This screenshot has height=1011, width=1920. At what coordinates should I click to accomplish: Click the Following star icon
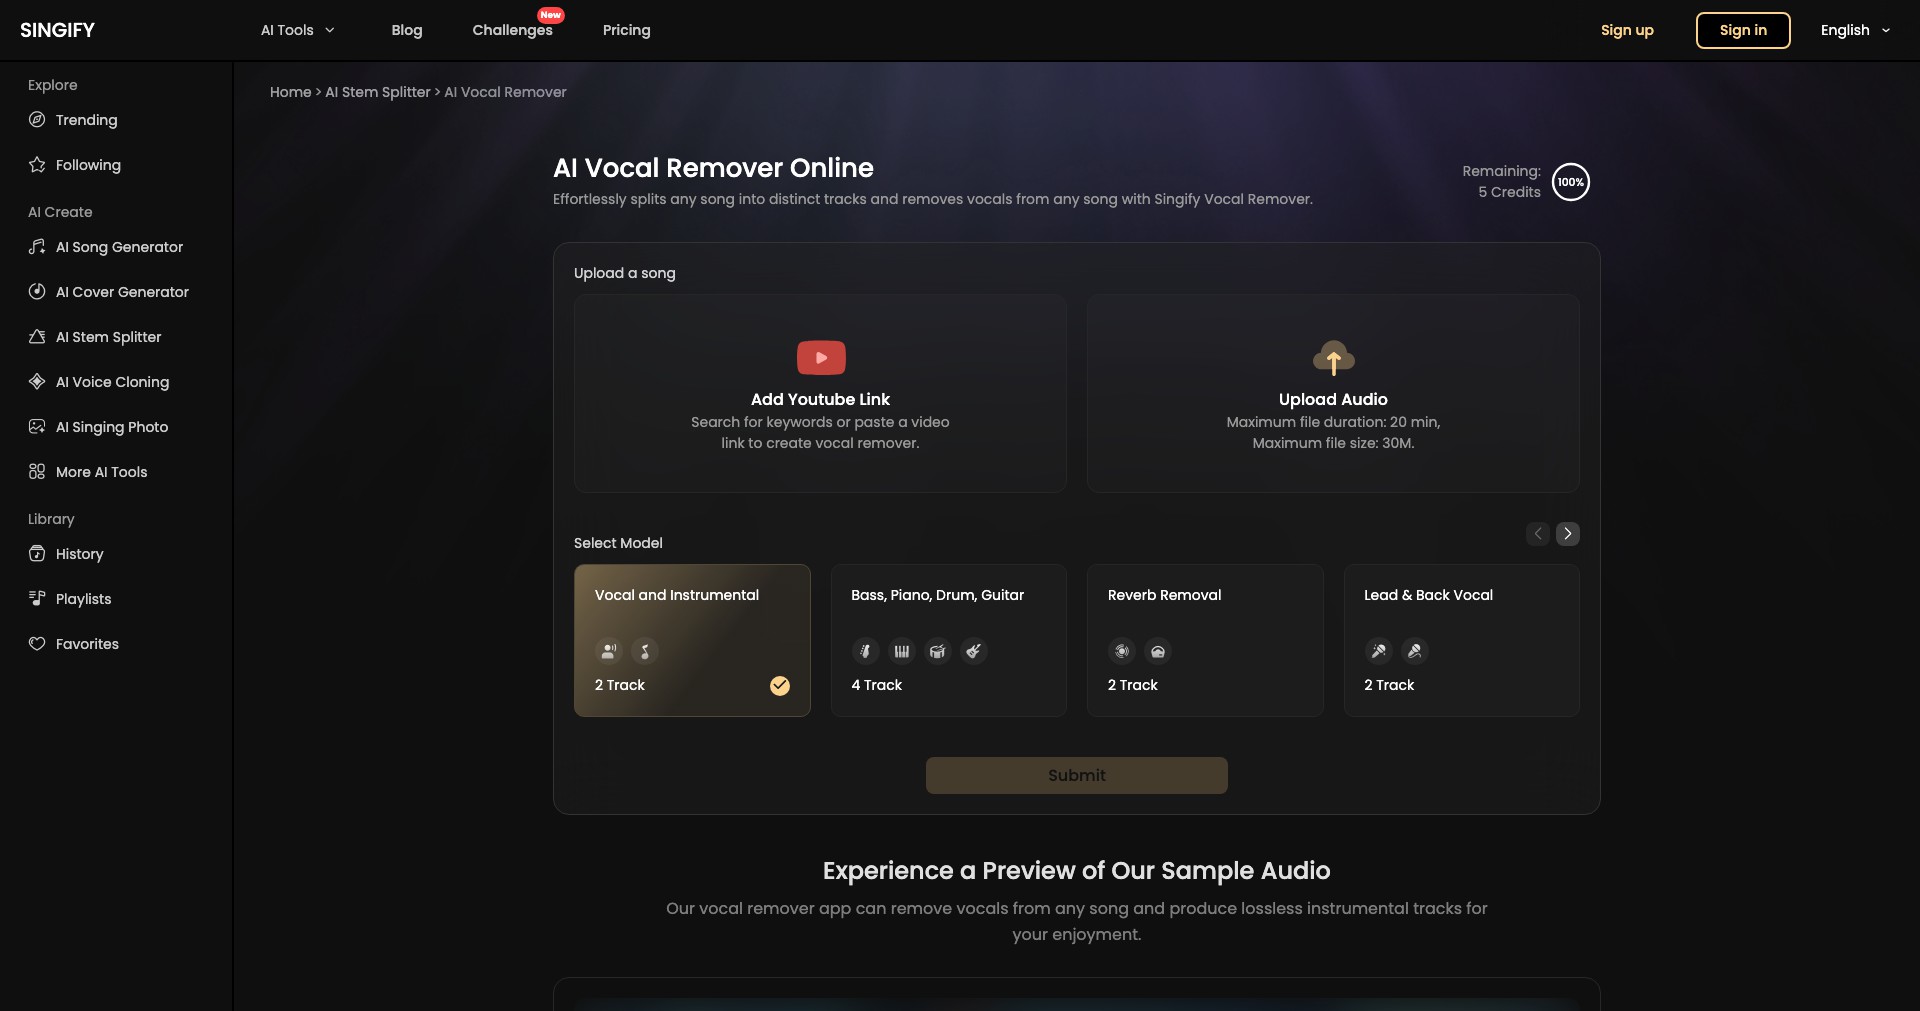pyautogui.click(x=37, y=165)
